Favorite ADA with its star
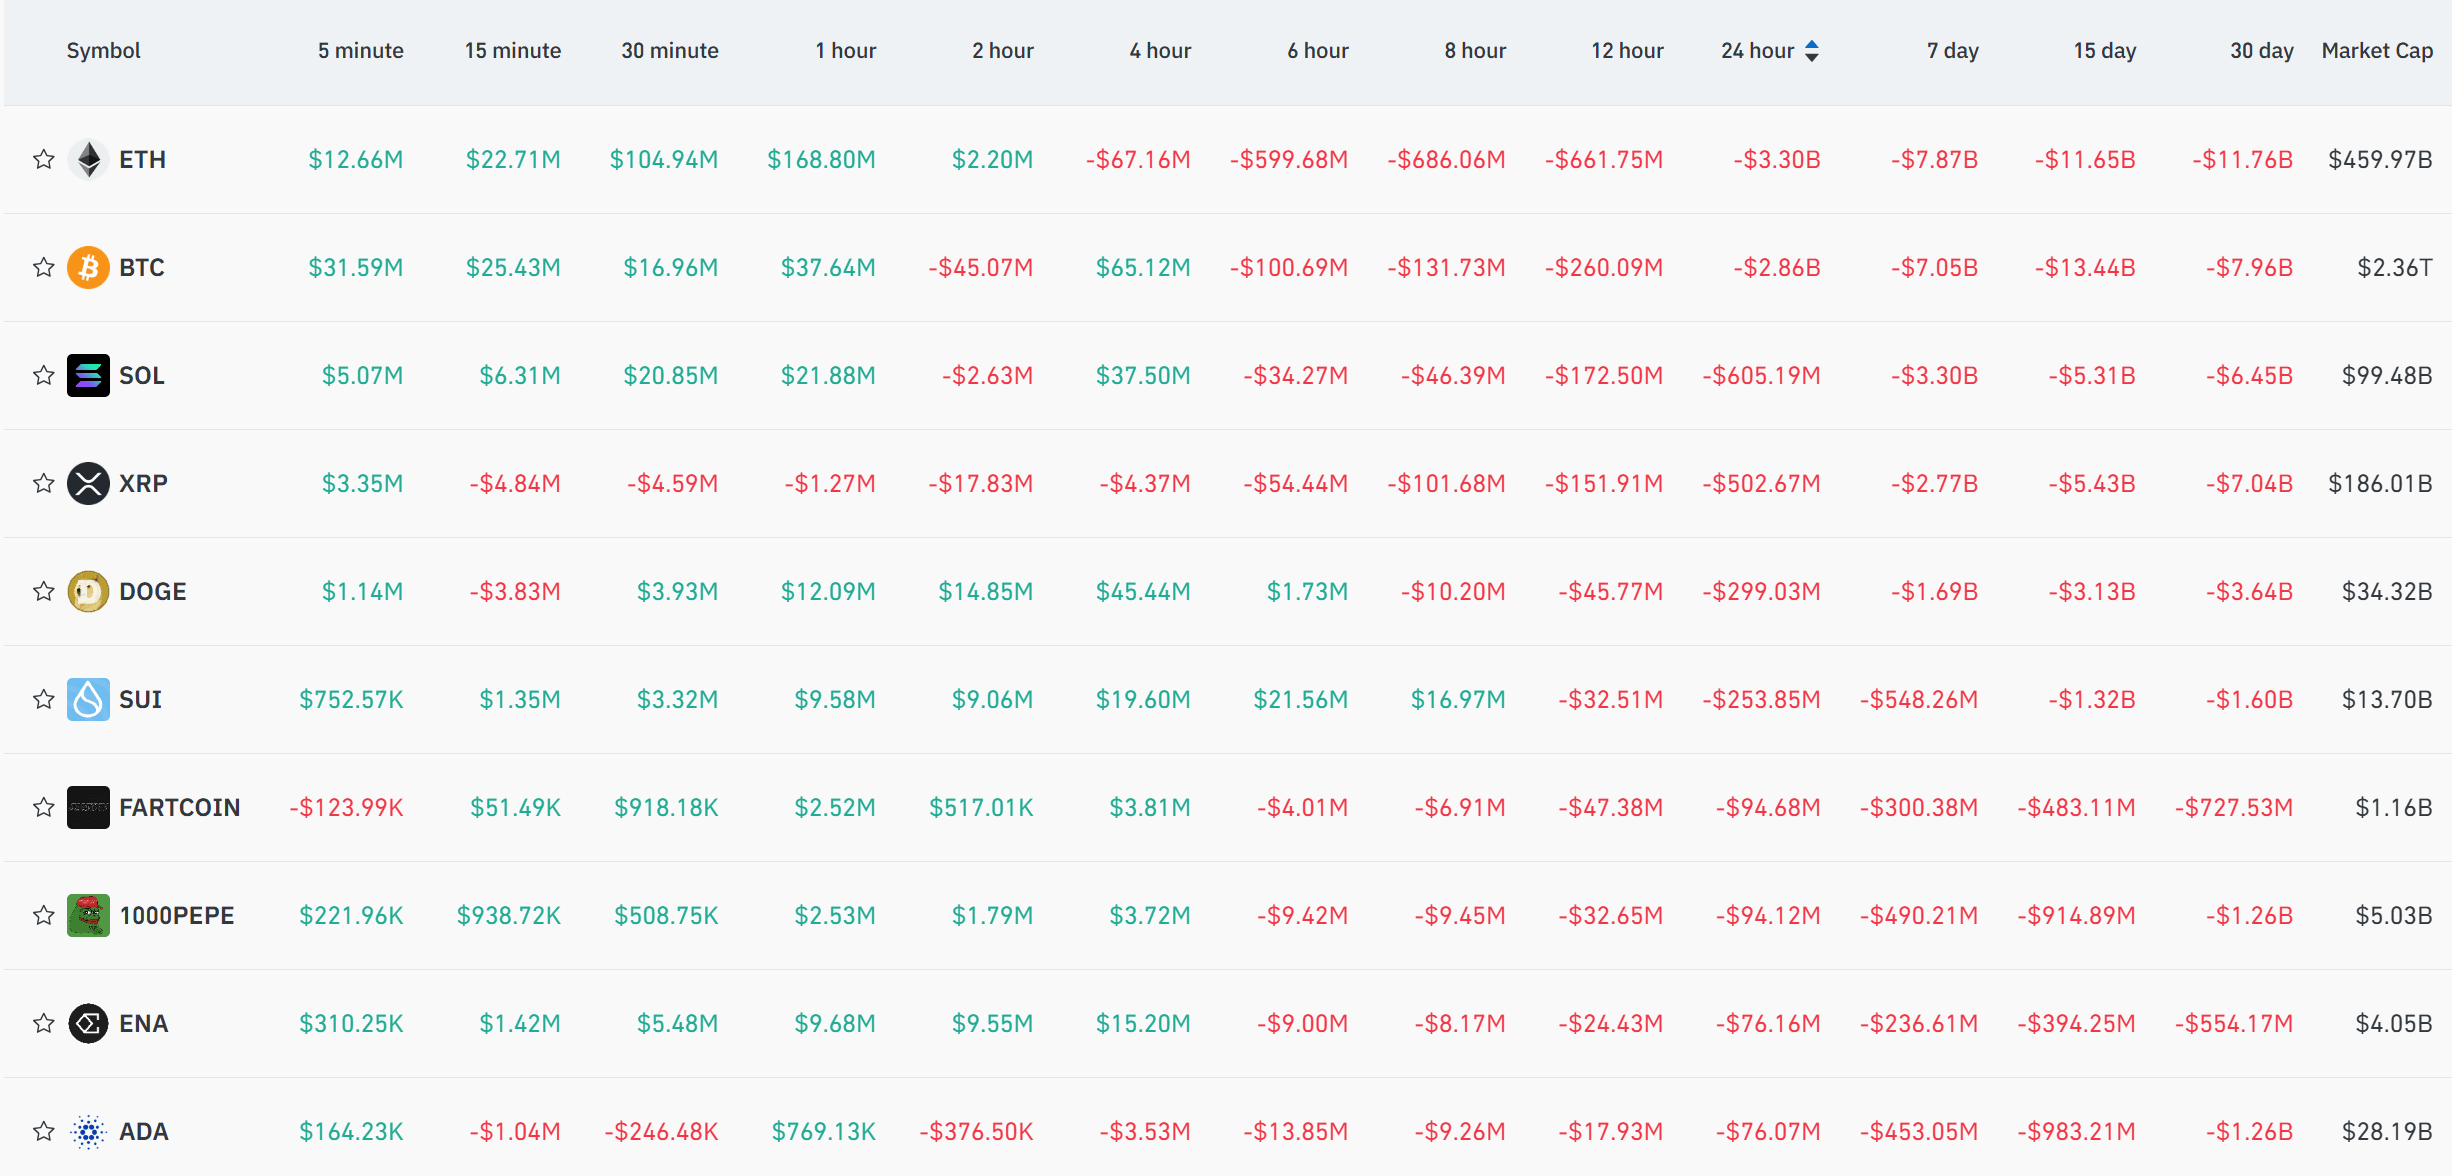 pyautogui.click(x=43, y=1131)
